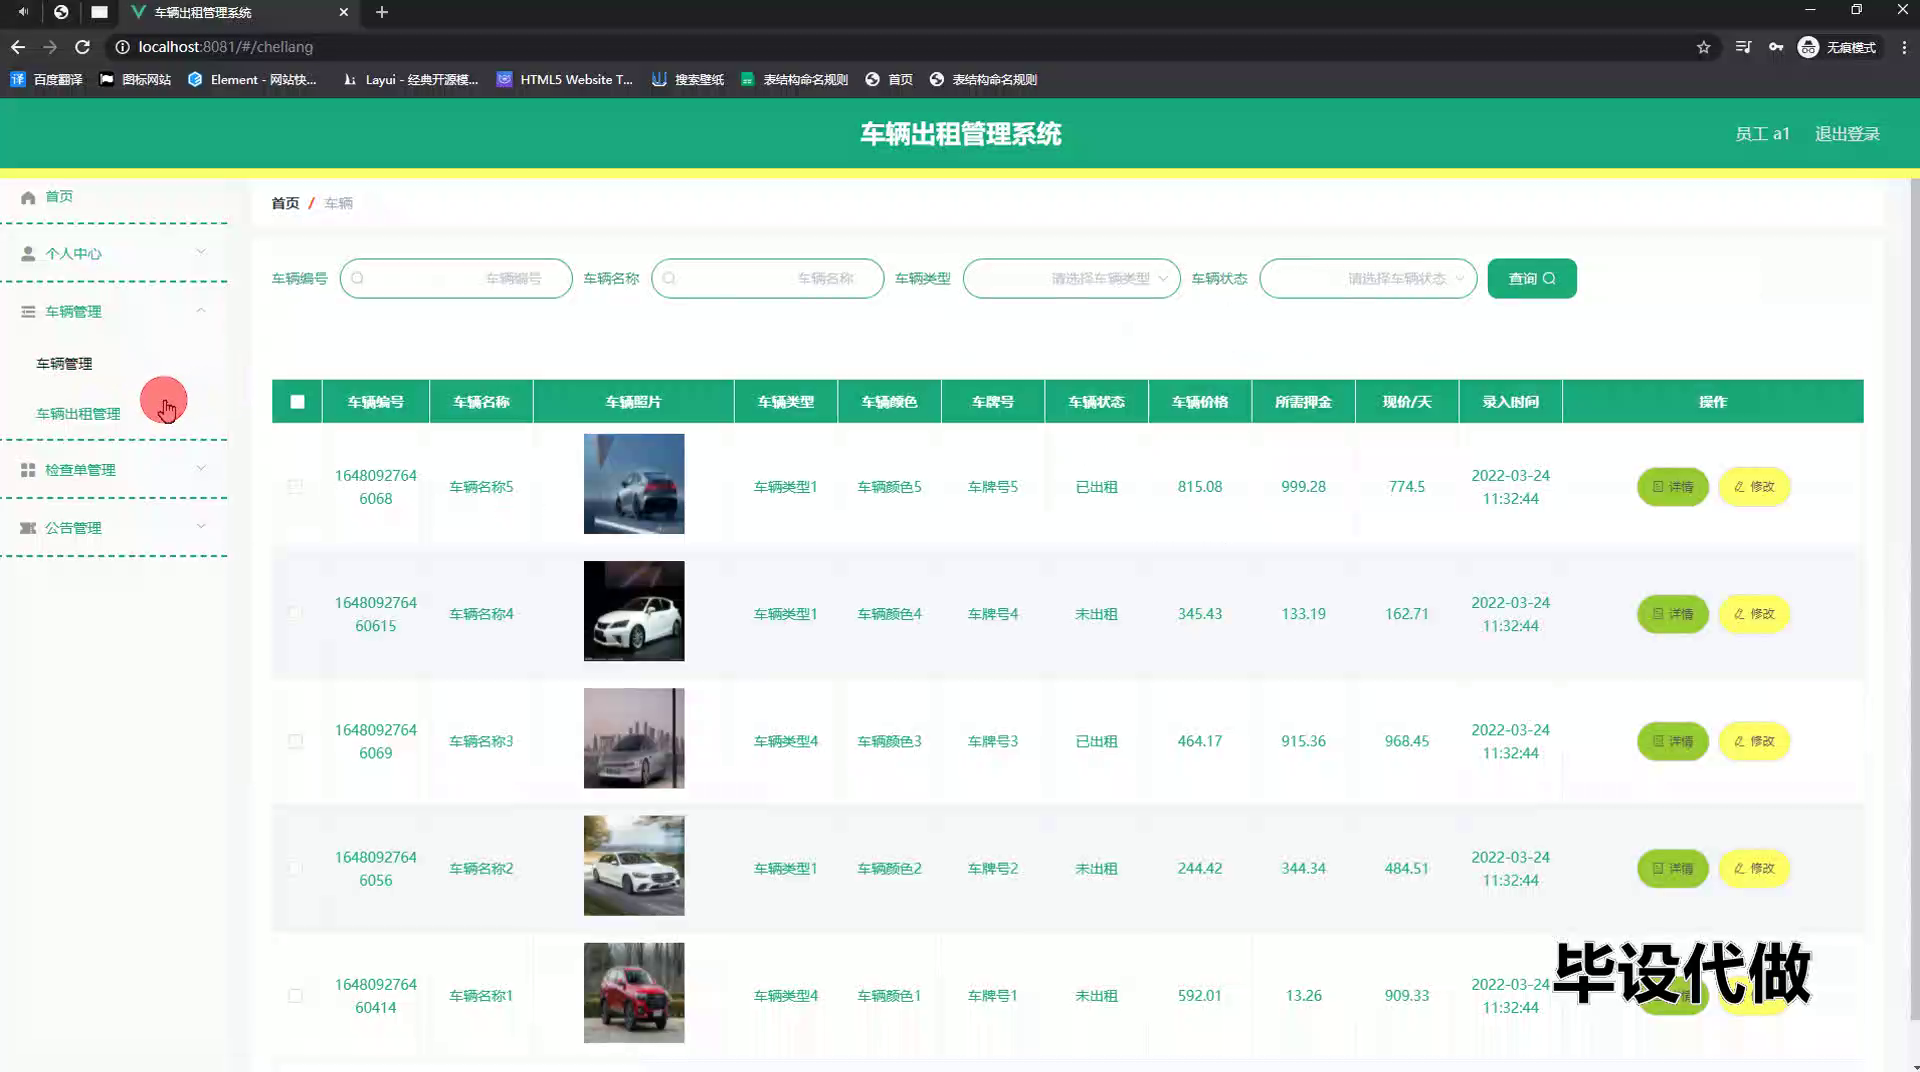Focus the 车辆名称 search input
This screenshot has width=1920, height=1072.
coord(768,279)
